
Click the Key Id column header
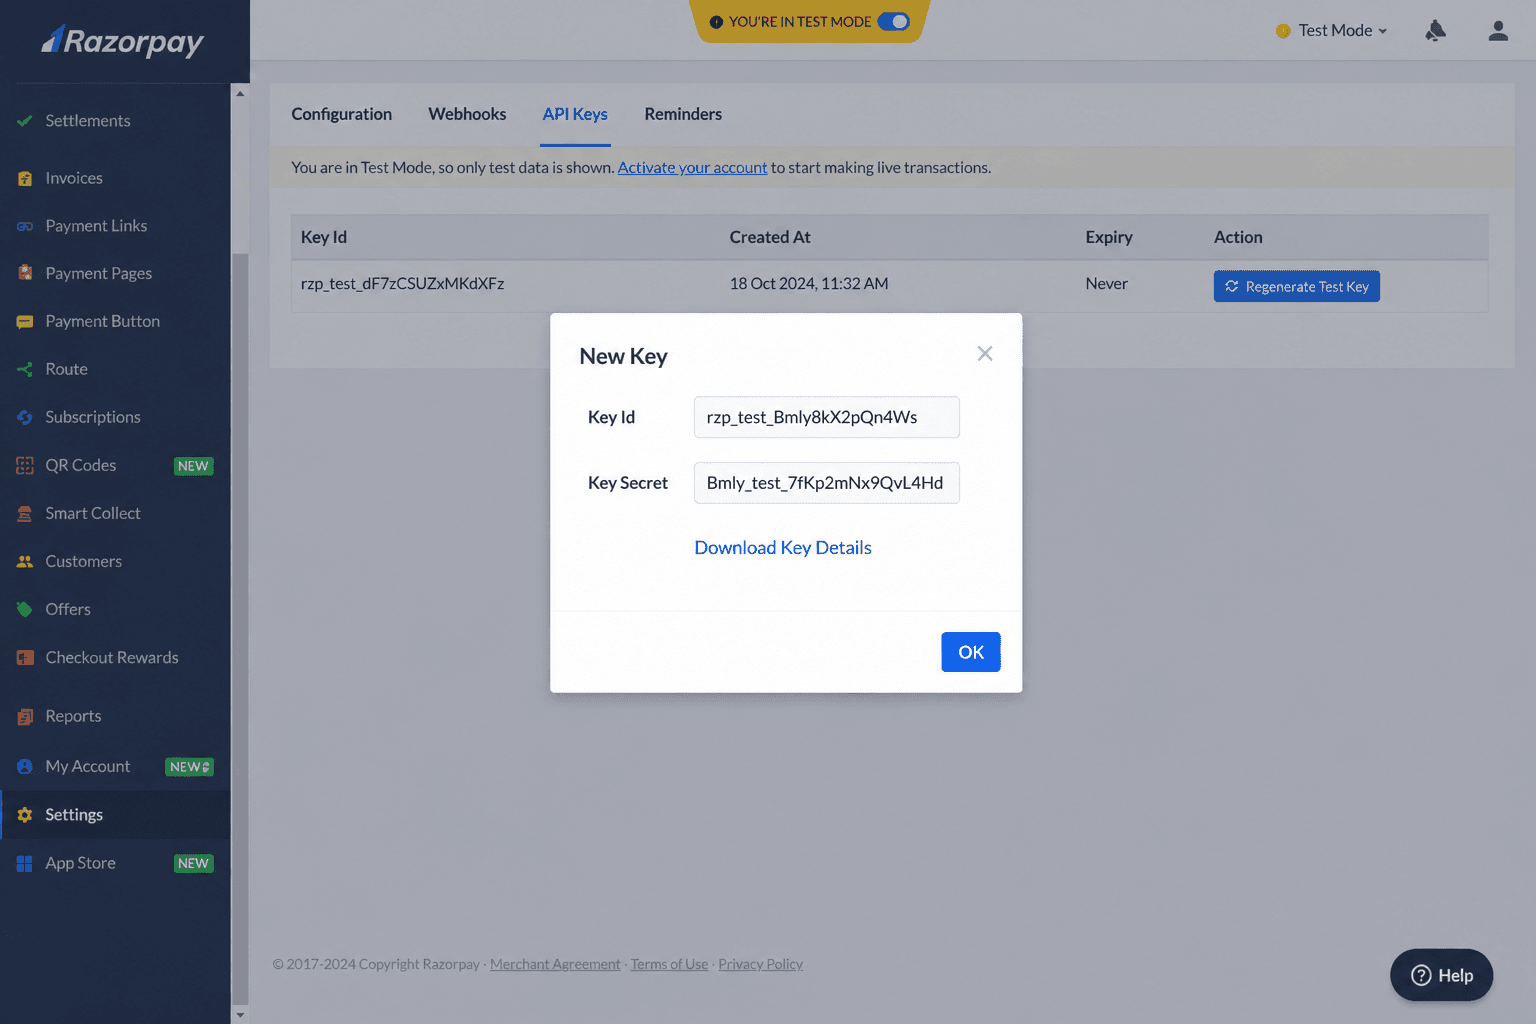[324, 237]
